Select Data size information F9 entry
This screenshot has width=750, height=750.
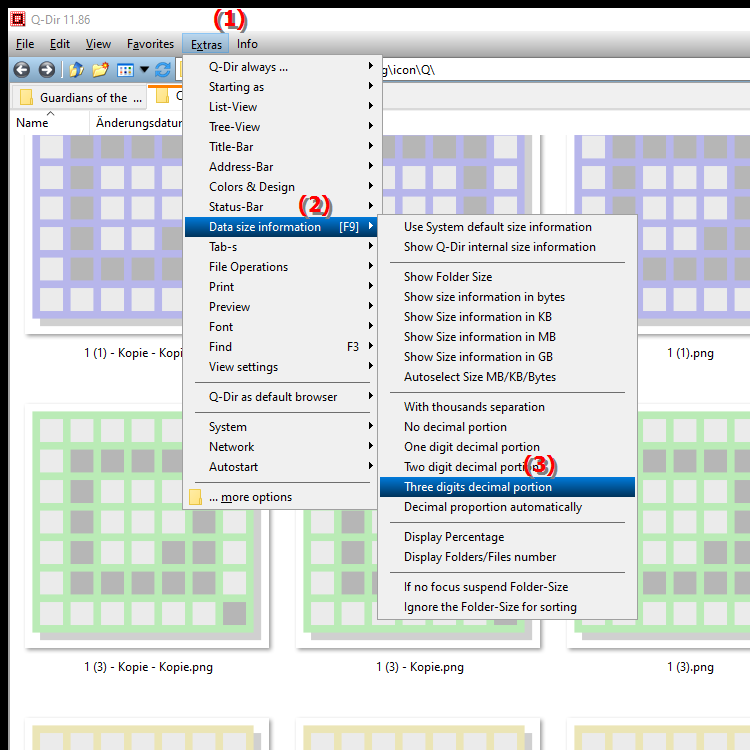pyautogui.click(x=281, y=227)
